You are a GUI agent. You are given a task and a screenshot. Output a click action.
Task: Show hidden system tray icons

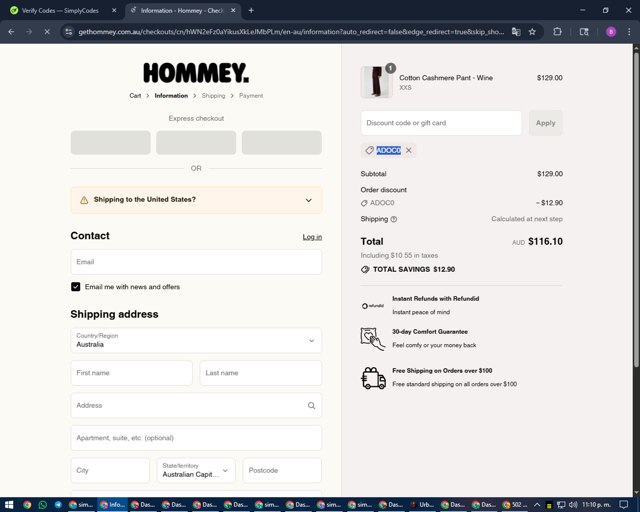click(x=537, y=505)
